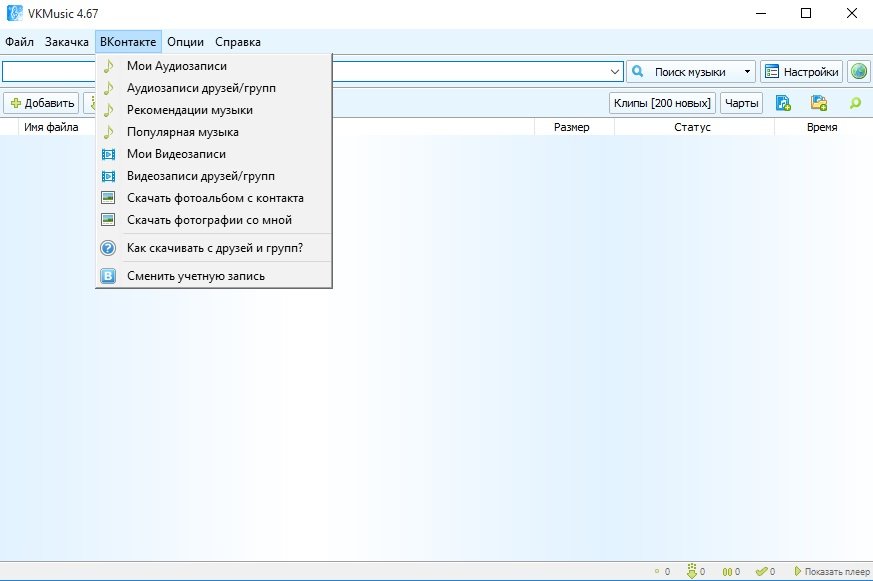
Task: Click the question mark help icon
Action: tap(108, 248)
